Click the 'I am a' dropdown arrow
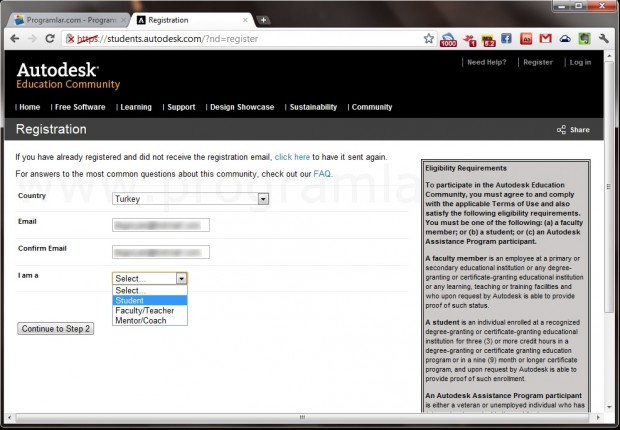 tap(181, 278)
